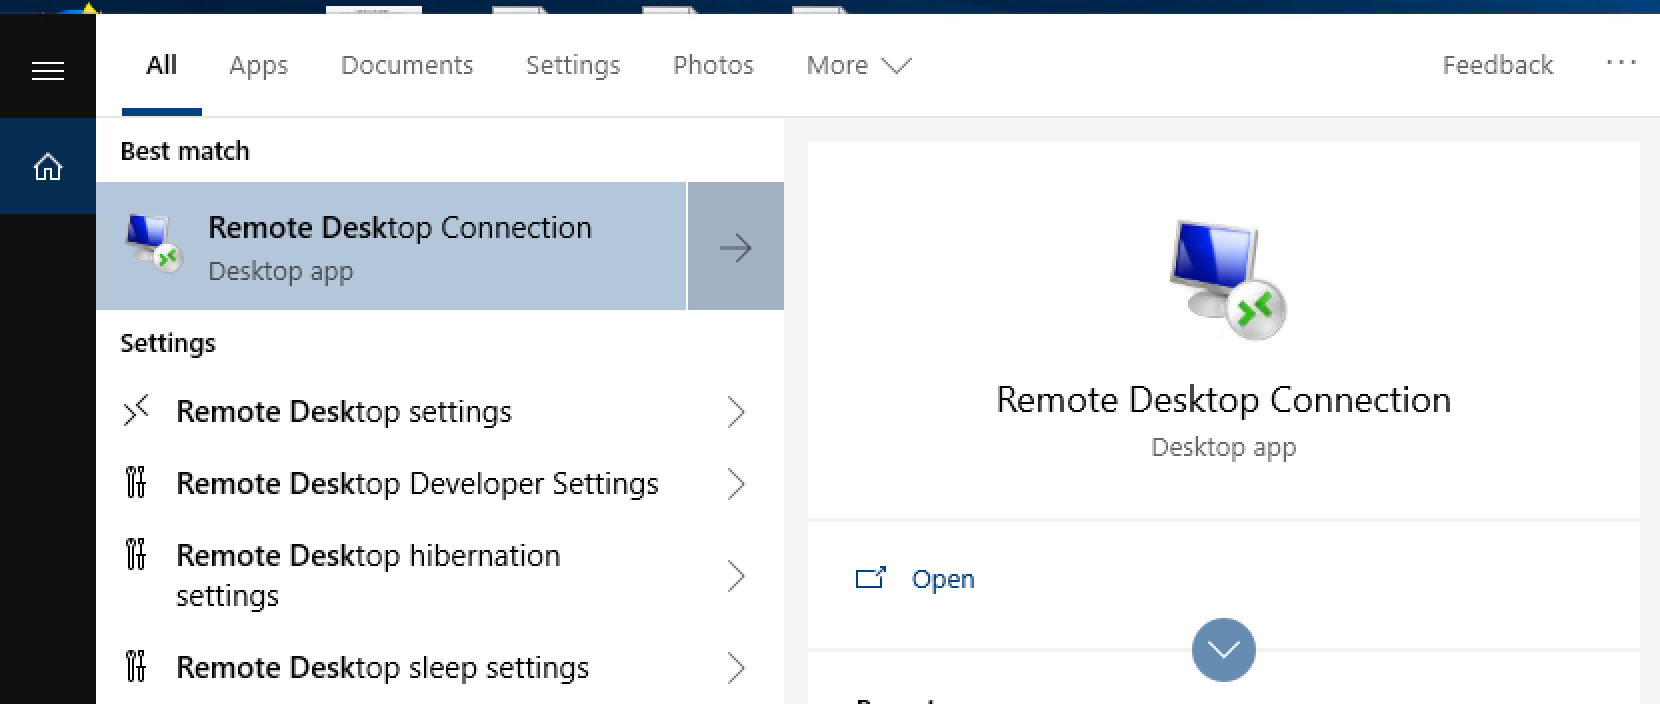The image size is (1660, 704).
Task: Click Open to launch Remote Desktop Connection
Action: (x=942, y=579)
